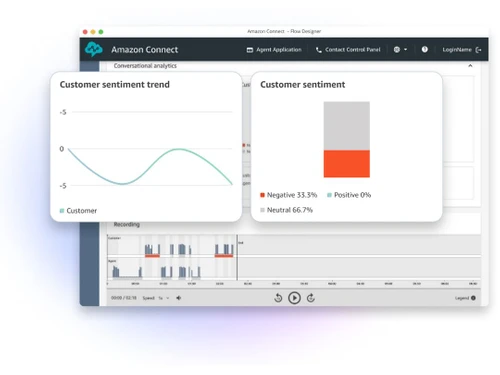Click the yellow macOS minimize window button
The height and width of the screenshot is (375, 500).
tap(93, 32)
